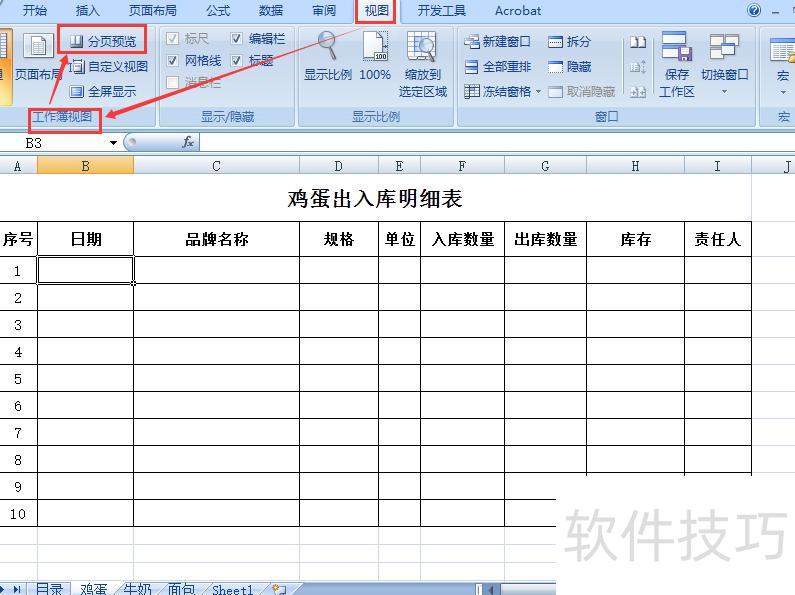Select column C header
The width and height of the screenshot is (795, 595).
pyautogui.click(x=216, y=166)
